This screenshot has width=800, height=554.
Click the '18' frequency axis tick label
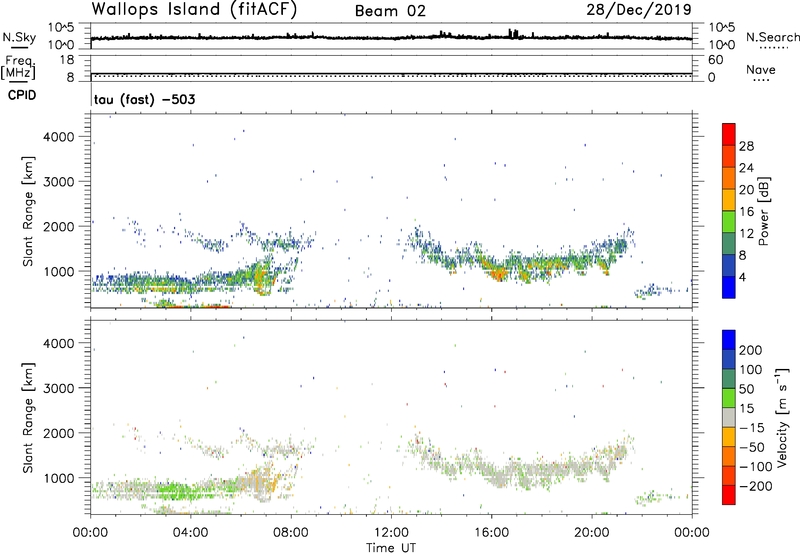click(67, 60)
